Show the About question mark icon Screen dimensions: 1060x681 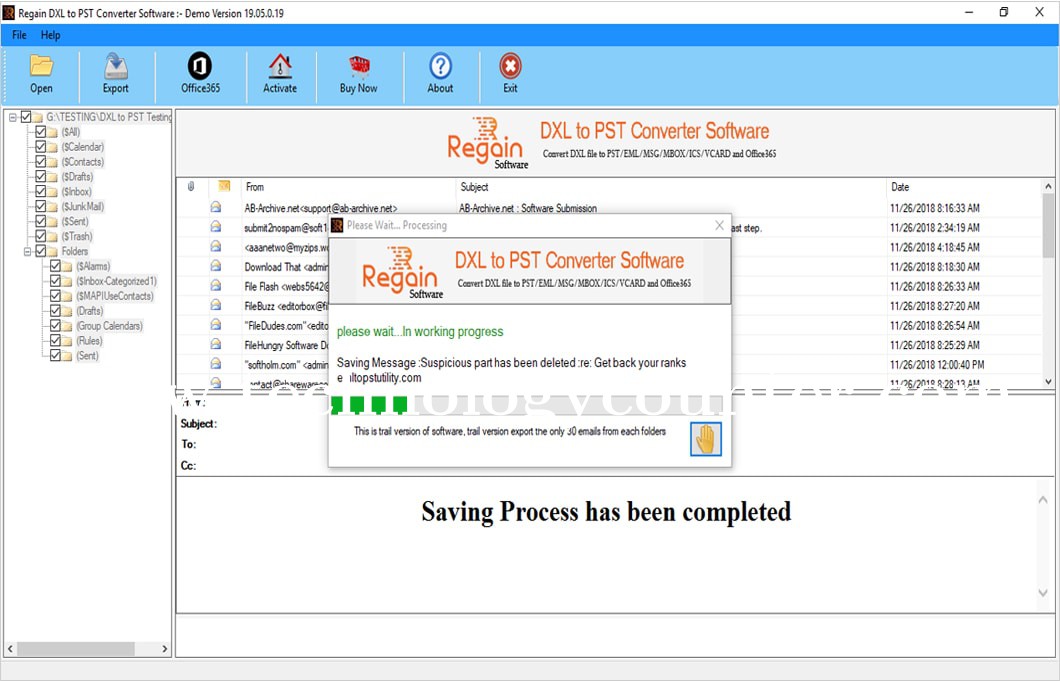pos(440,66)
